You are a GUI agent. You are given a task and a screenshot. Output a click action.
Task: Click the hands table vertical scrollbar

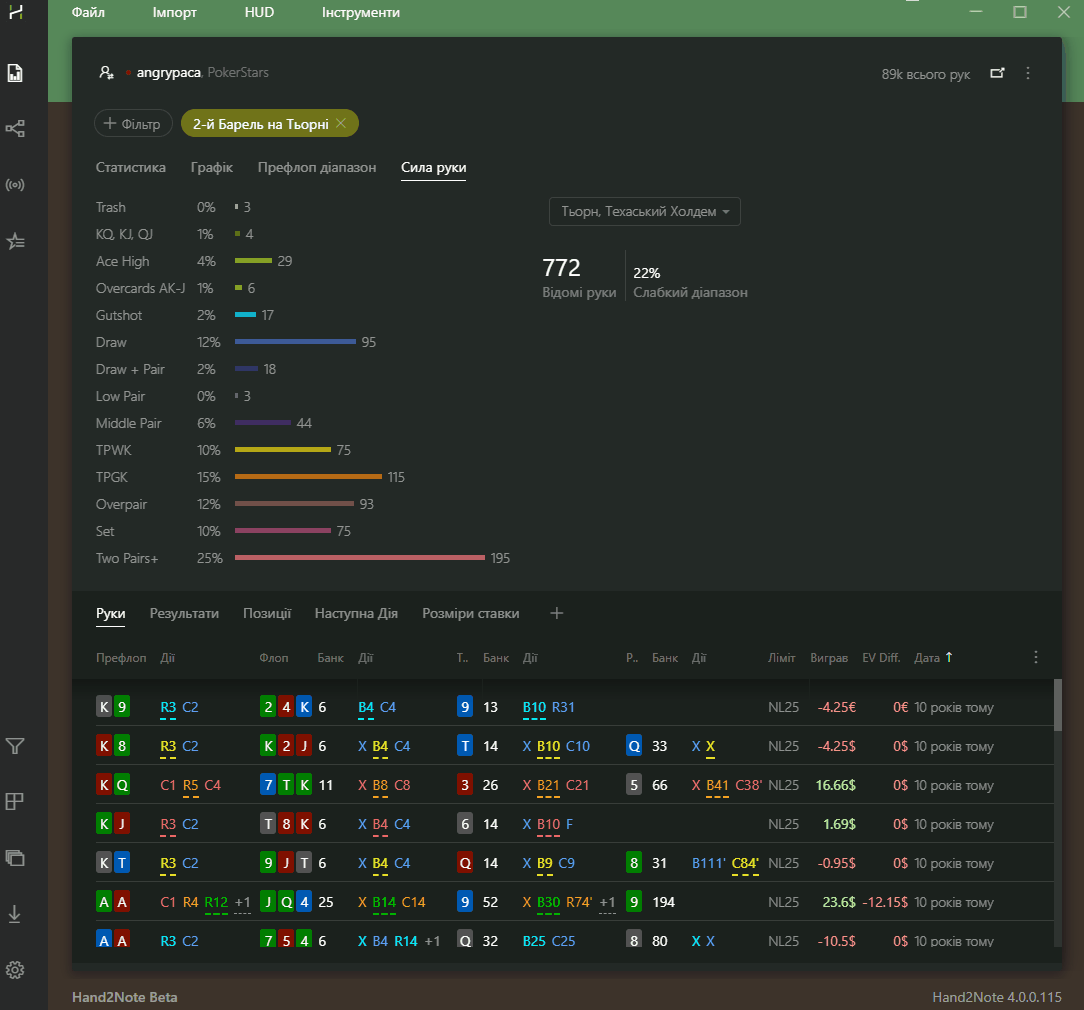[x=1057, y=705]
